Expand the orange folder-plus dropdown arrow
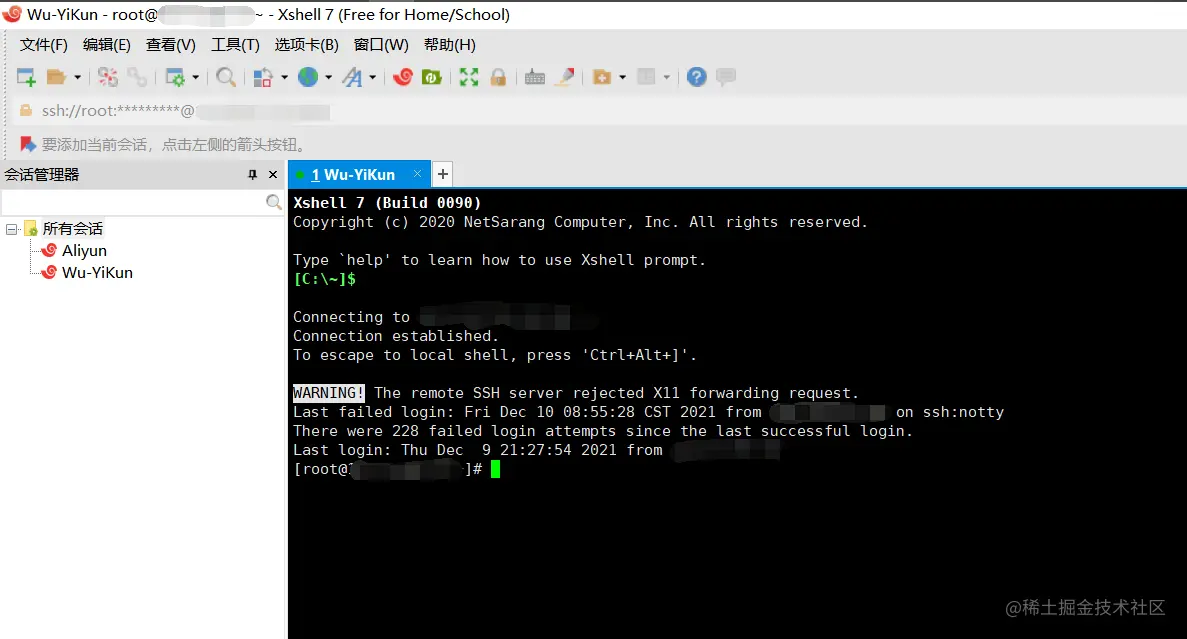Image resolution: width=1187 pixels, height=639 pixels. click(x=622, y=77)
